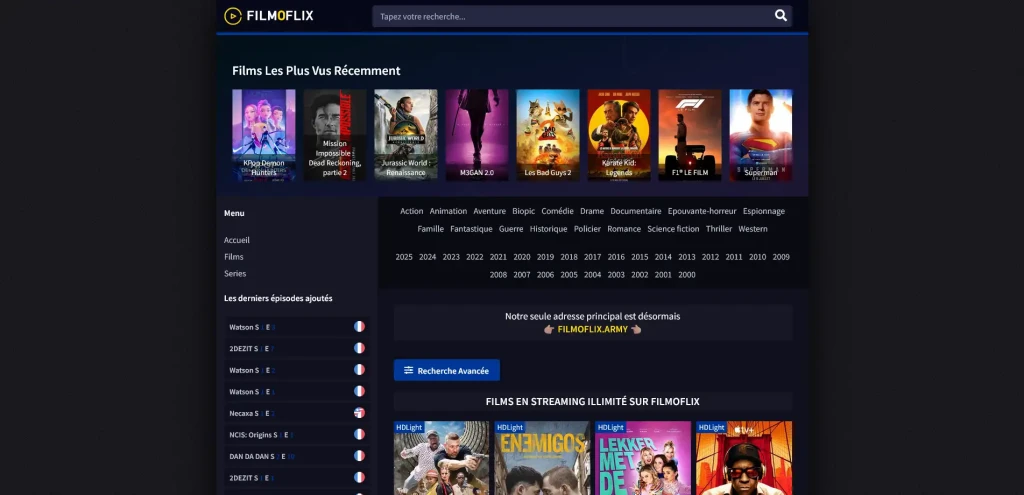1024x495 pixels.
Task: Open the NCIS: Origins episode entry
Action: [x=296, y=434]
